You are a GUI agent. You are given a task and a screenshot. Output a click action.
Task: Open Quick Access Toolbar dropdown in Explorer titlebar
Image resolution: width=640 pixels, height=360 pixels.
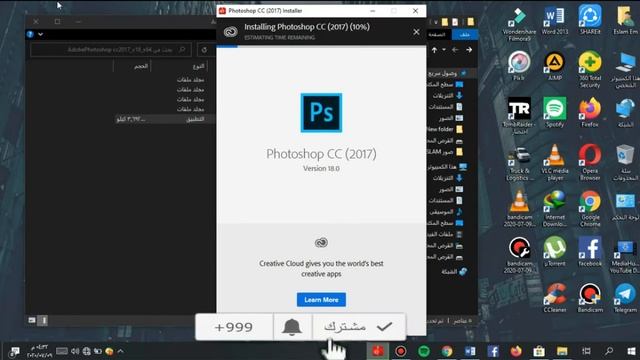tap(436, 22)
